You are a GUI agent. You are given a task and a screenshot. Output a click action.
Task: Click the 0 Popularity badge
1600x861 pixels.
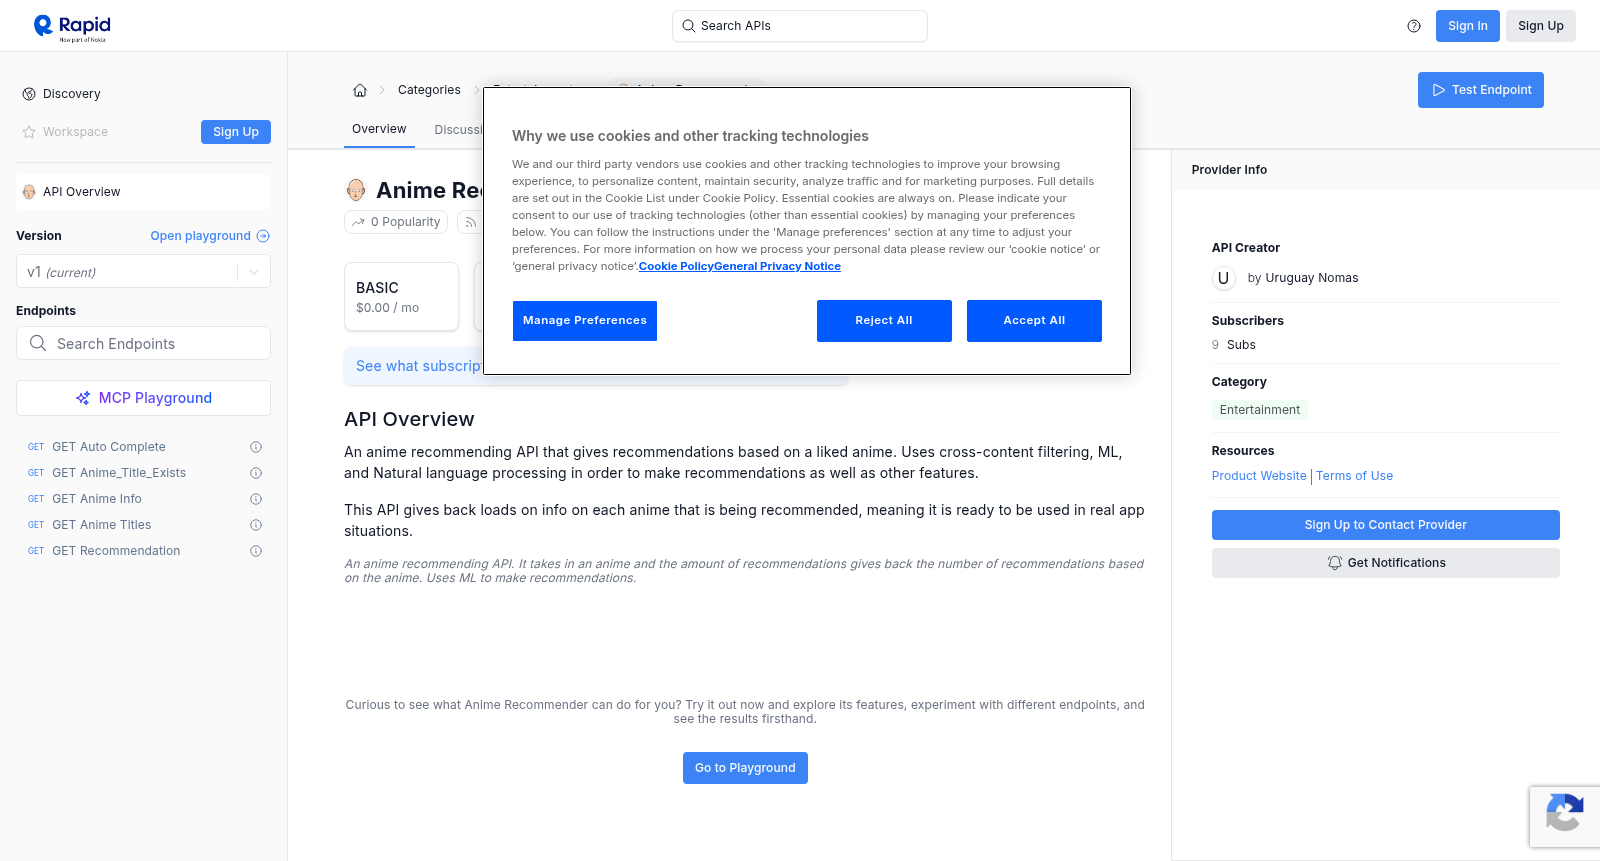click(x=397, y=222)
